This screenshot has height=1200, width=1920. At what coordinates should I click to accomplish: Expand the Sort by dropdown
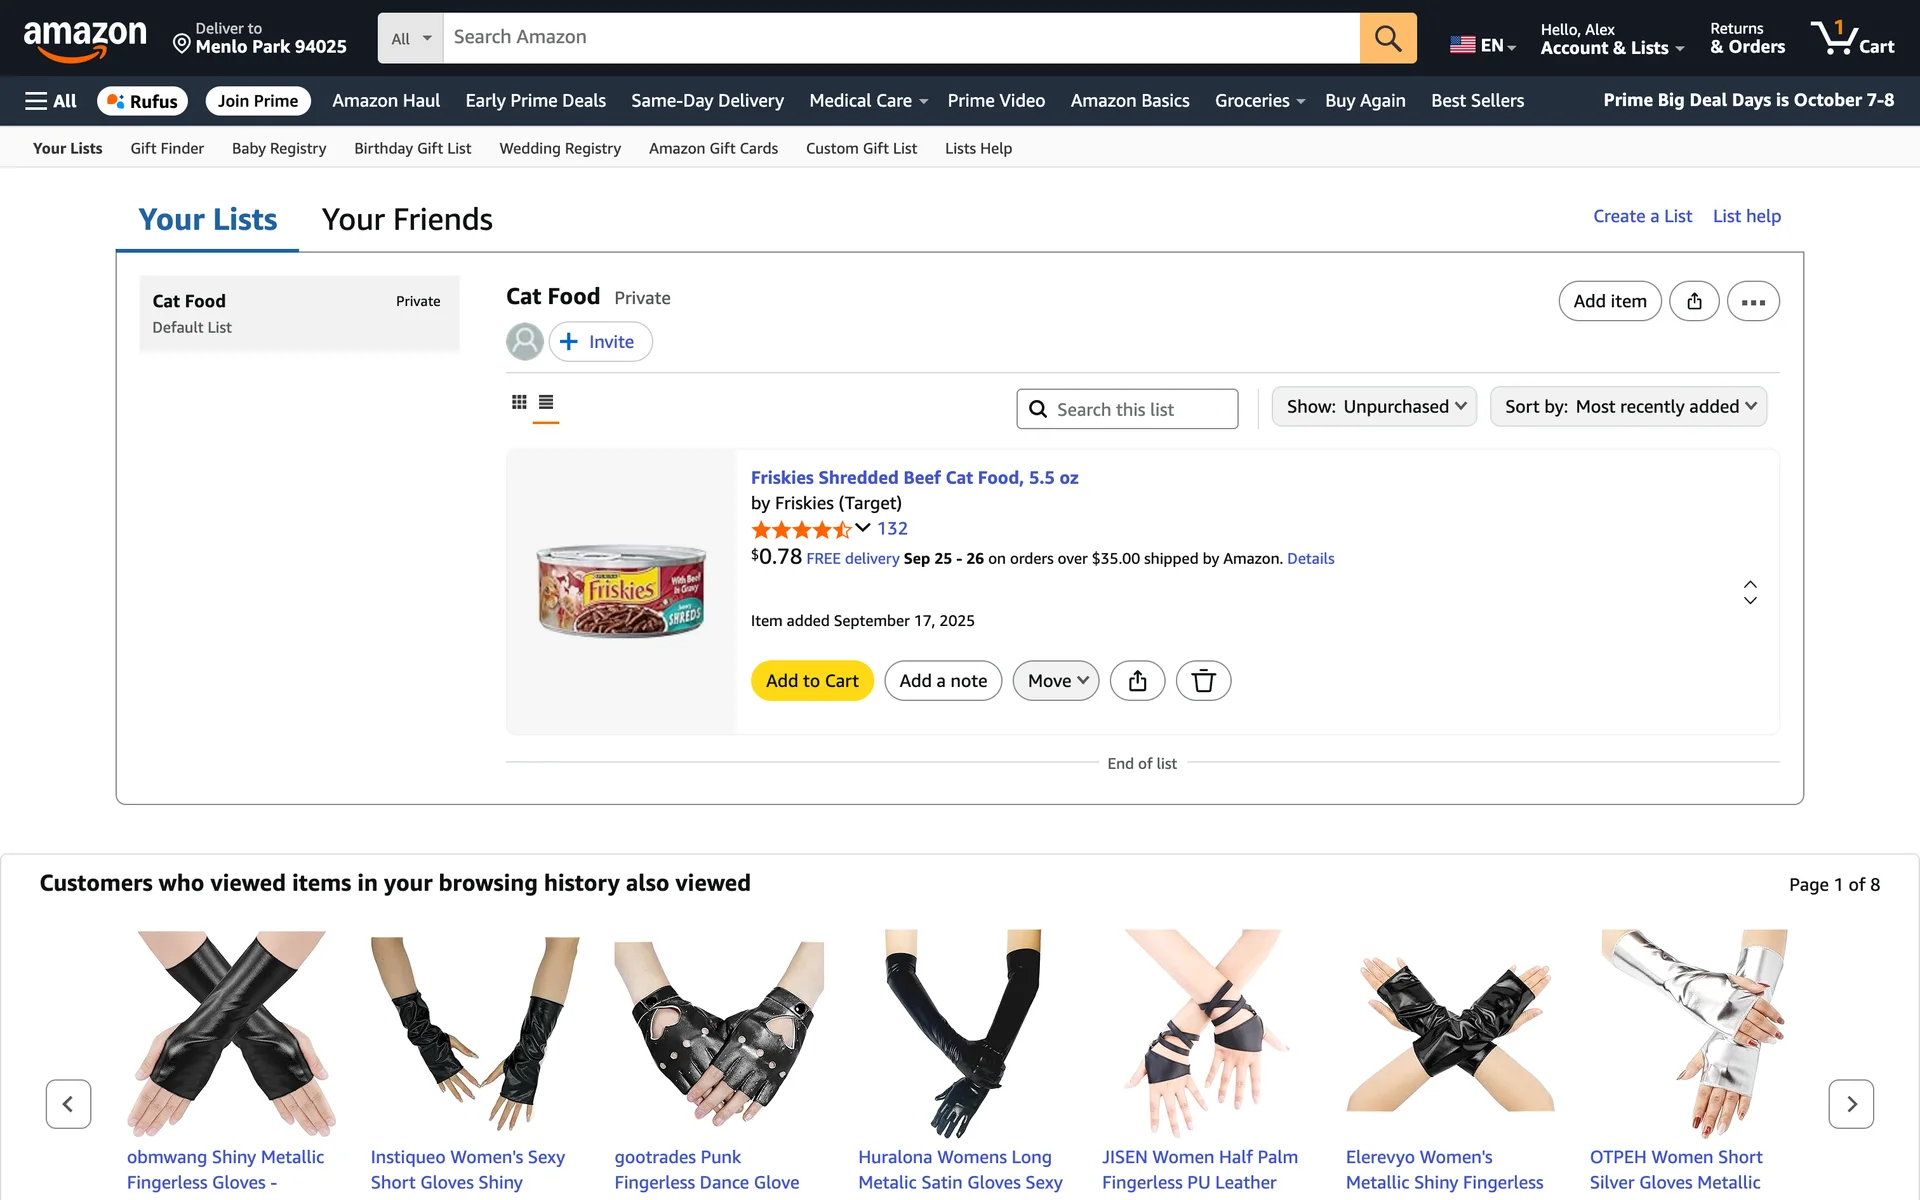pos(1628,407)
